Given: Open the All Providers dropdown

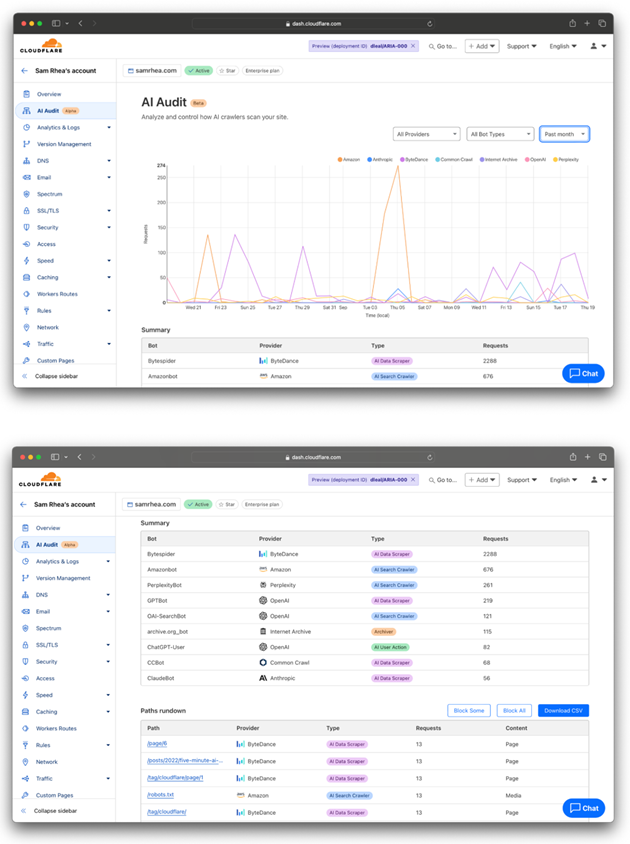Looking at the screenshot, I should [x=427, y=134].
